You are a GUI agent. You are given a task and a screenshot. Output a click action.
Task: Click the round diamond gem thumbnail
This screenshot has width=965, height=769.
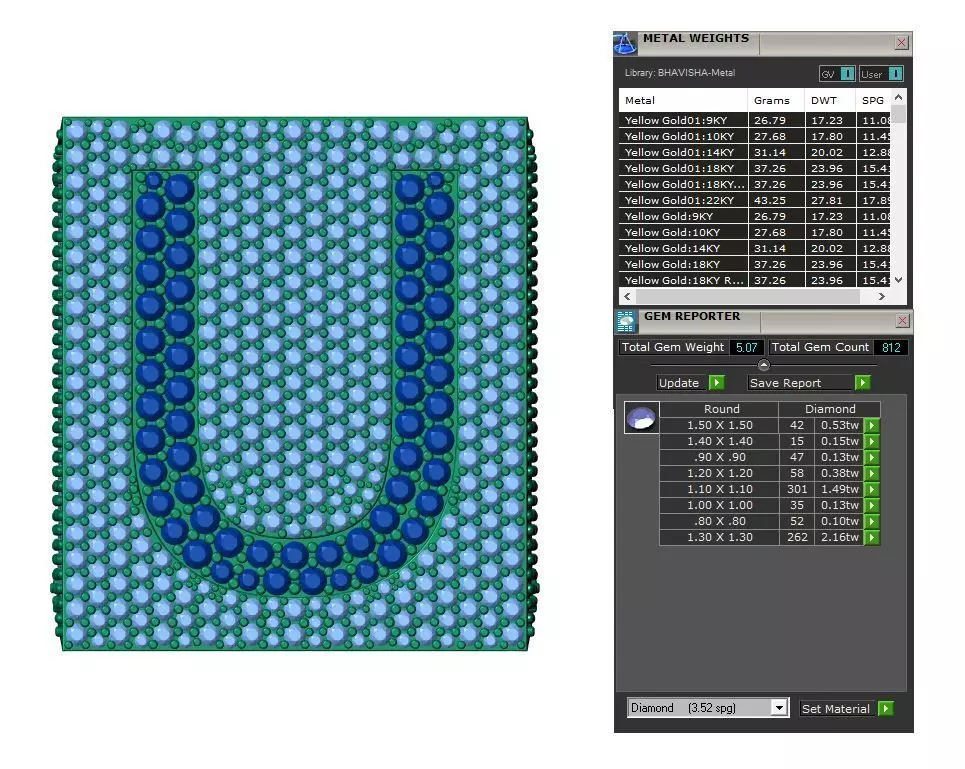641,418
